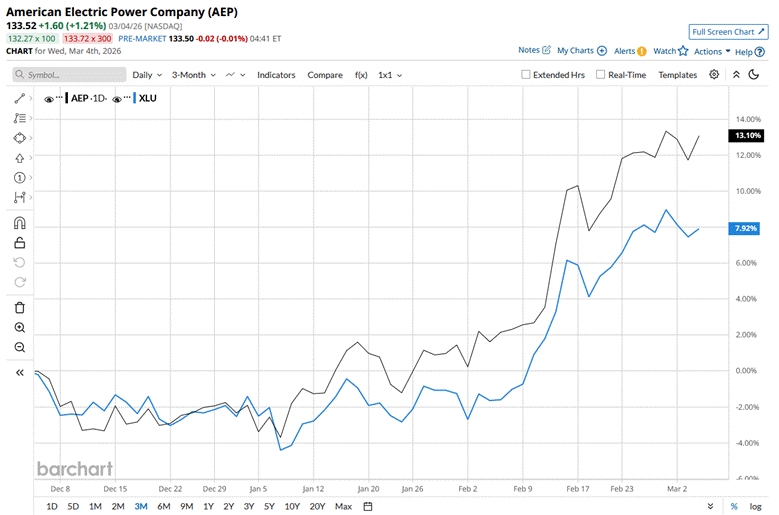Open Help question mark icon
The width and height of the screenshot is (779, 515).
point(759,52)
